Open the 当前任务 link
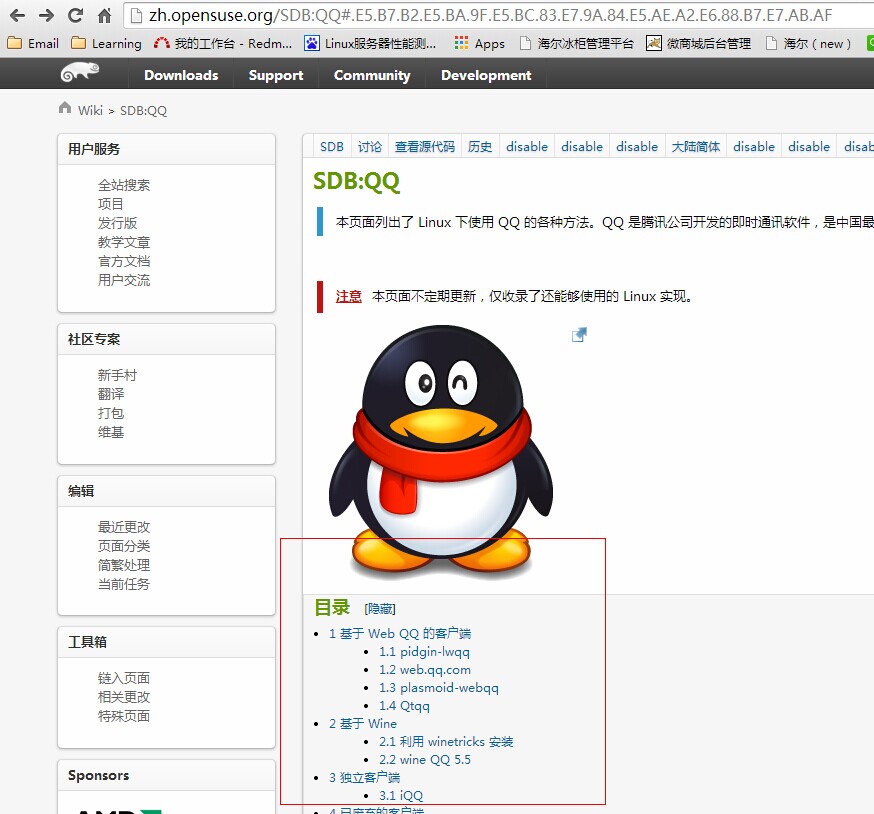 tap(124, 584)
